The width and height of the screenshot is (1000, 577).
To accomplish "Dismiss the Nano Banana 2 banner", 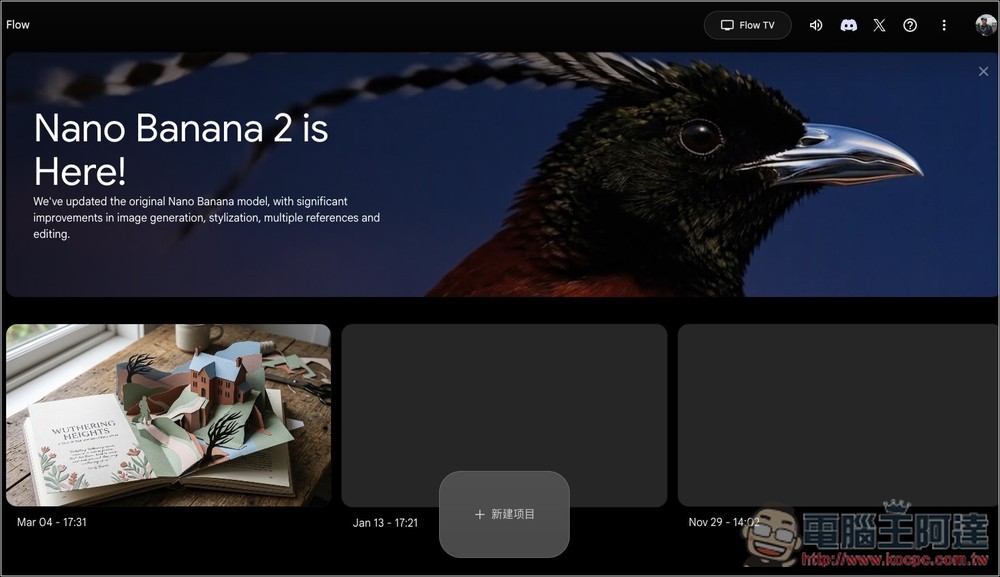I will pyautogui.click(x=983, y=71).
